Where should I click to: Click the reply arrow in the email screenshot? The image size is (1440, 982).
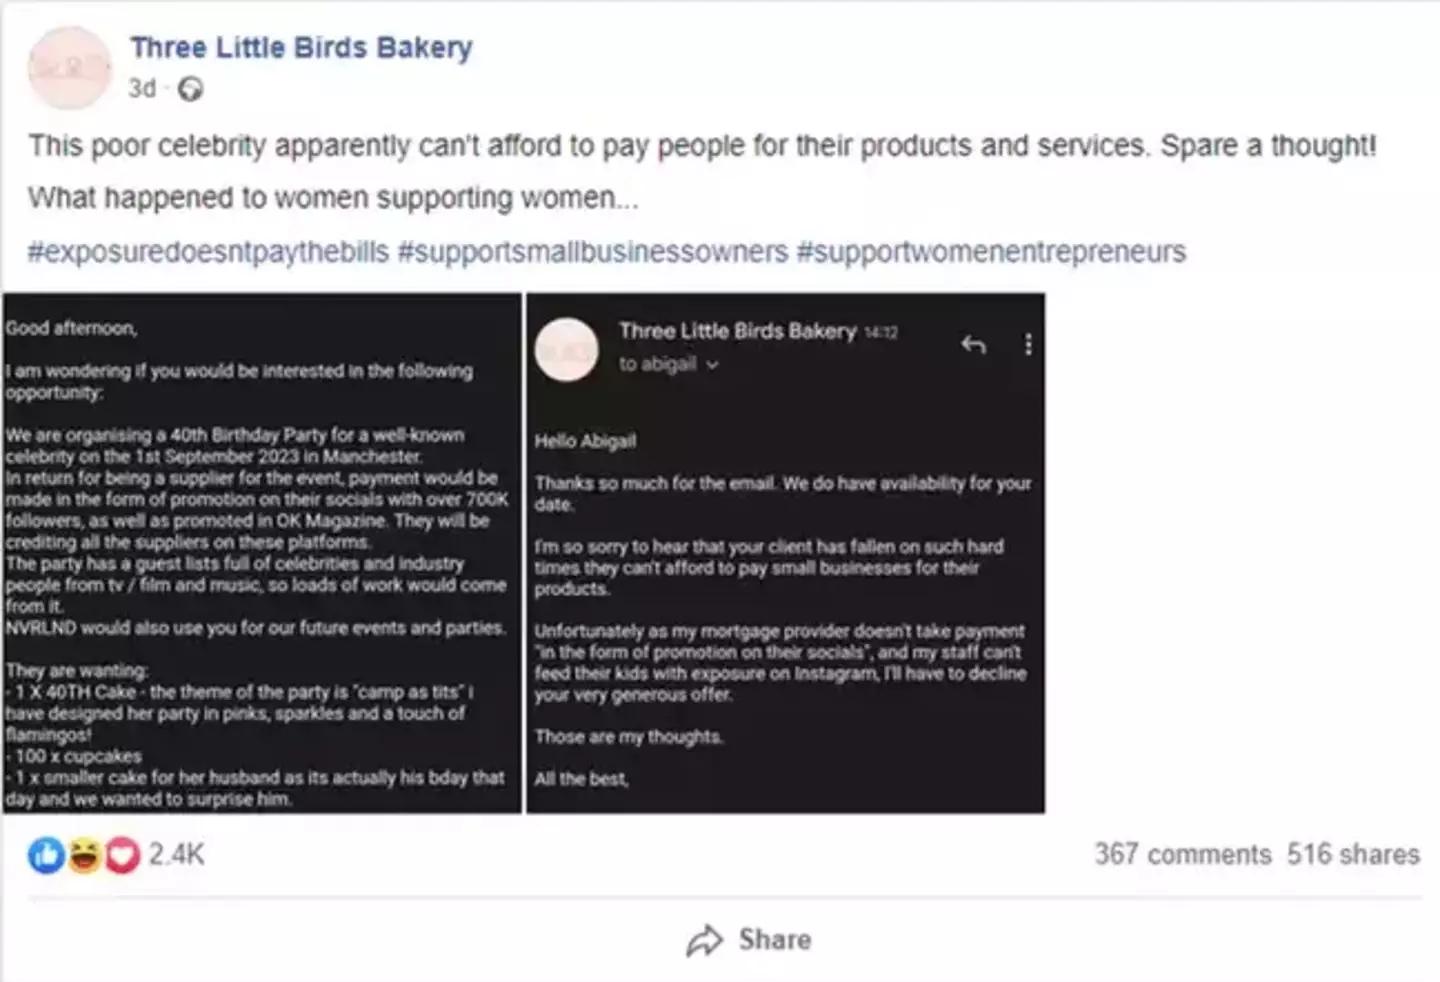click(973, 345)
